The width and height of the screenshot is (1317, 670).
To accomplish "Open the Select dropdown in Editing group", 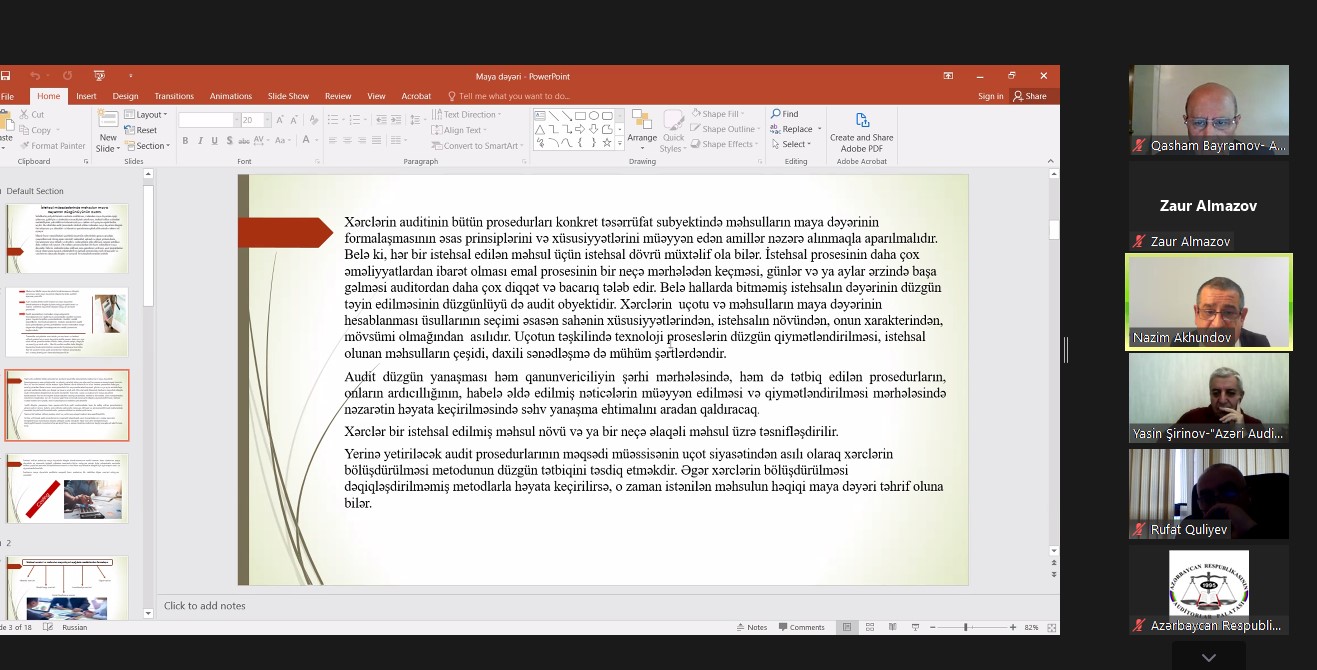I will pos(795,144).
